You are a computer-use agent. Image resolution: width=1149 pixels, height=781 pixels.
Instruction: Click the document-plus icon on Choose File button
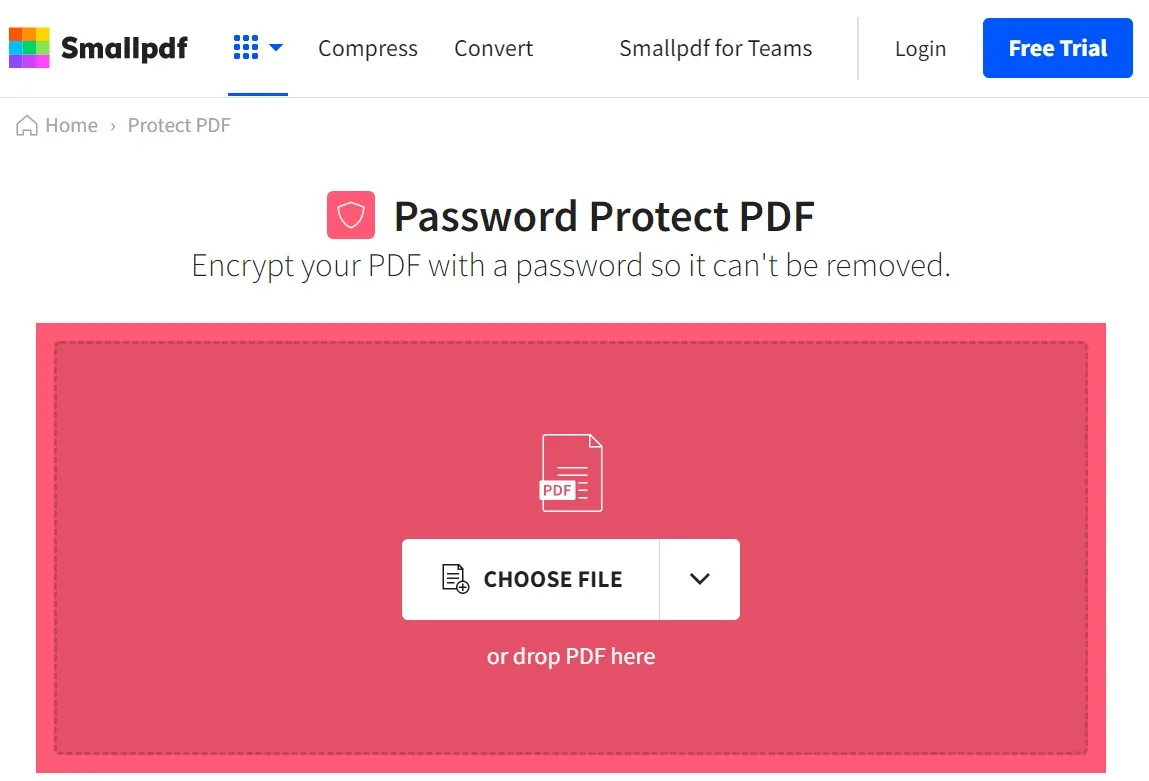pos(455,579)
